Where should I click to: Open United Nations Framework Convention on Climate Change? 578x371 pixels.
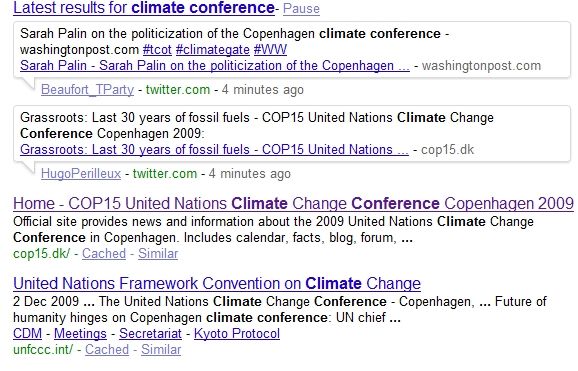(217, 284)
